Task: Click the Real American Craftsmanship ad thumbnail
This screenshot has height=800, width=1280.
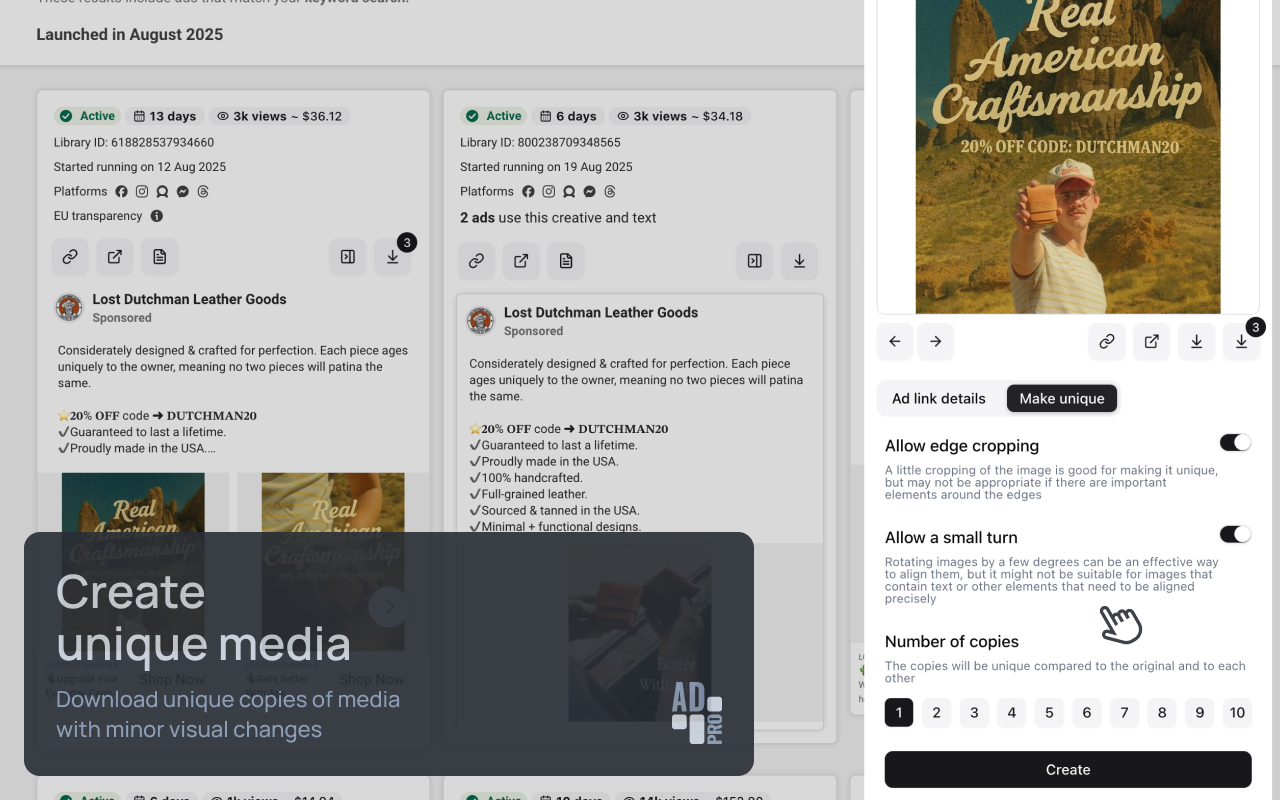Action: (x=1068, y=155)
